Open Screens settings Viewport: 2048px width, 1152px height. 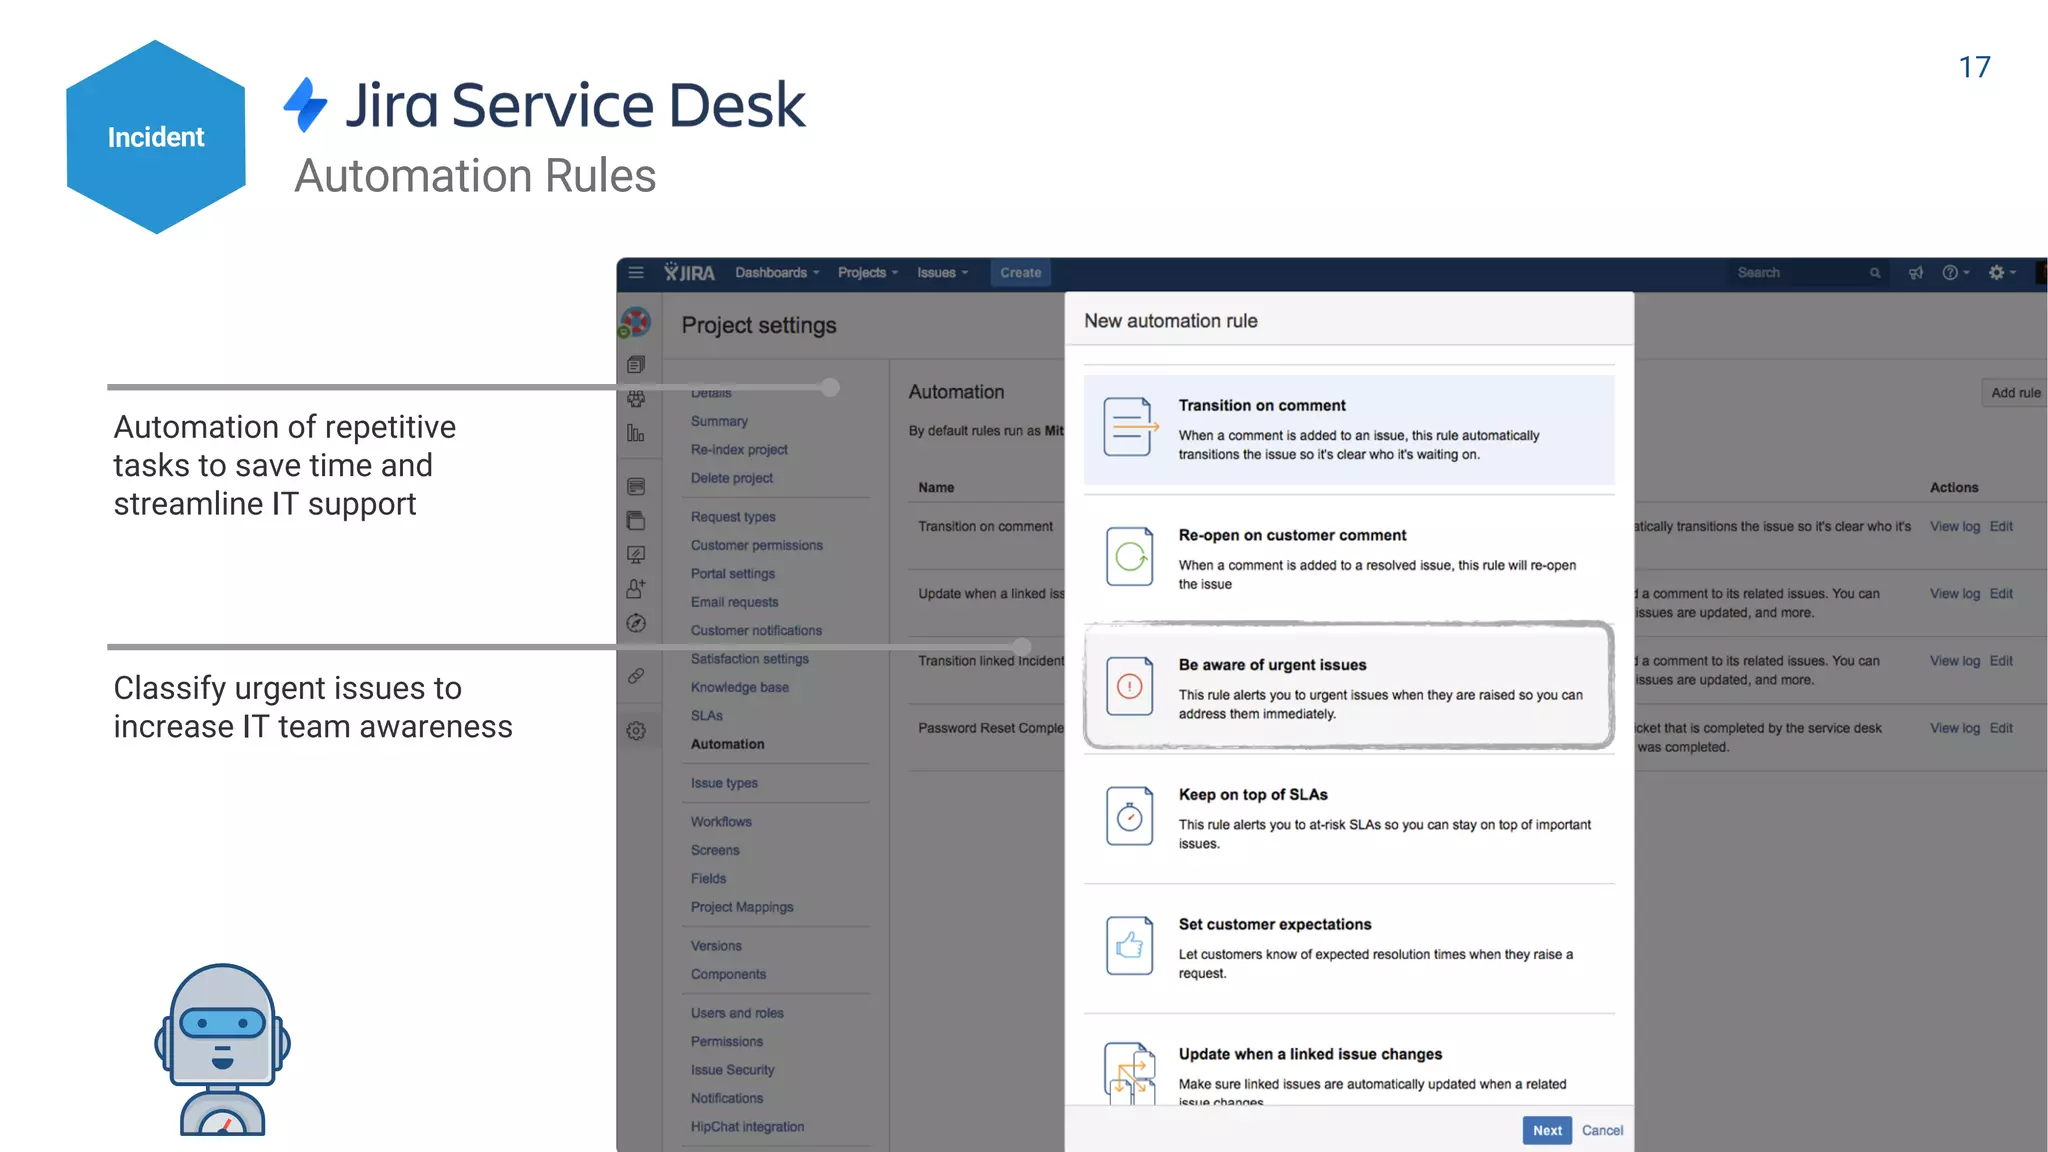[715, 850]
